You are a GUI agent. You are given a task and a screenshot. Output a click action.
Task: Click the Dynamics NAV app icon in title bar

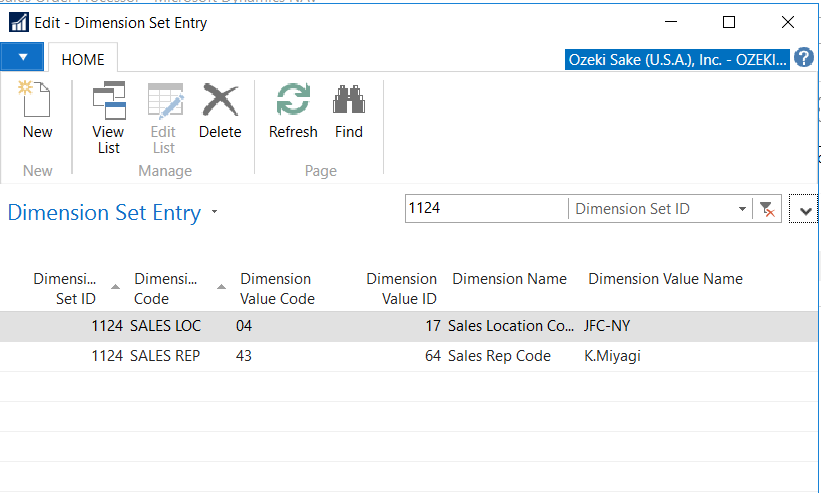(x=19, y=23)
